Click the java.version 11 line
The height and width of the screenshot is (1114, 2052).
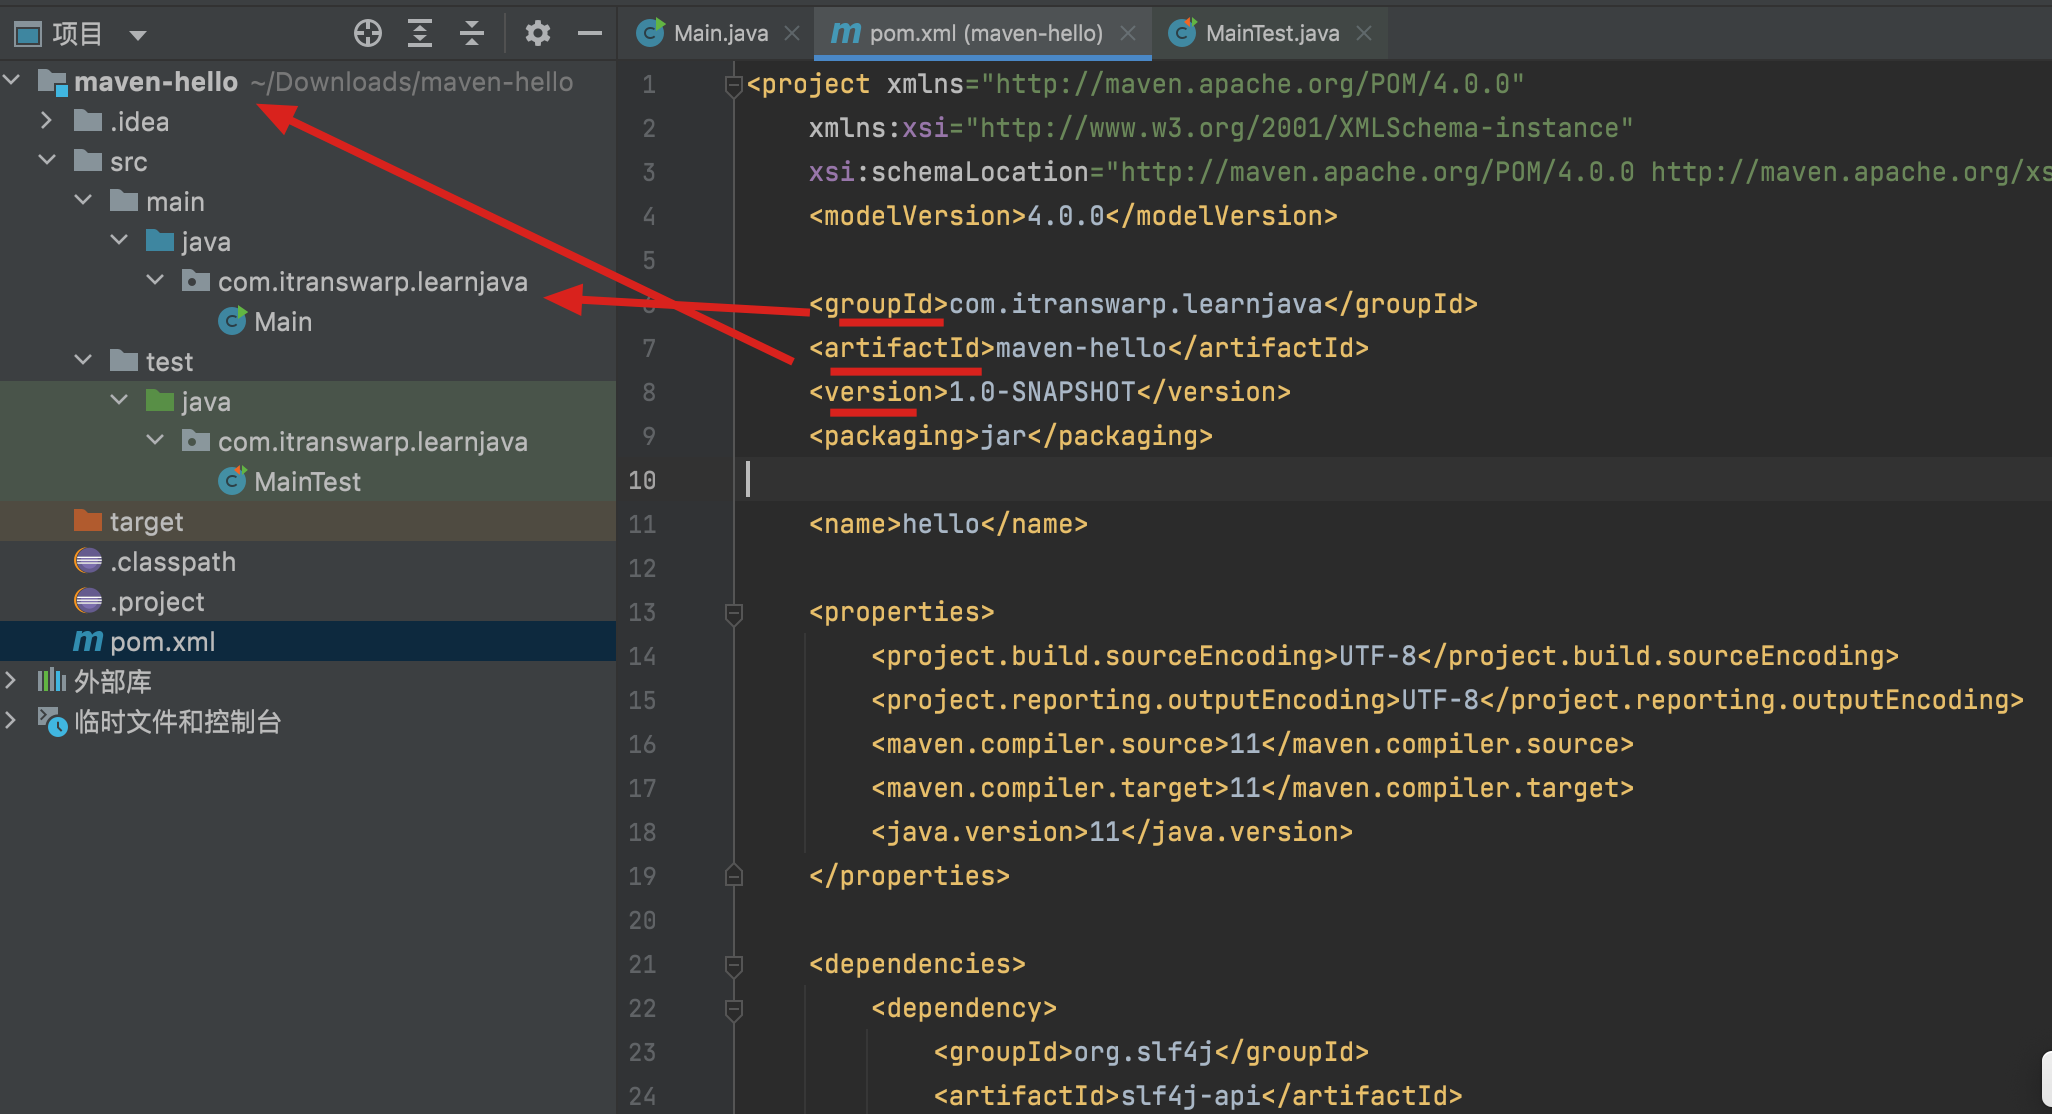point(1112,832)
